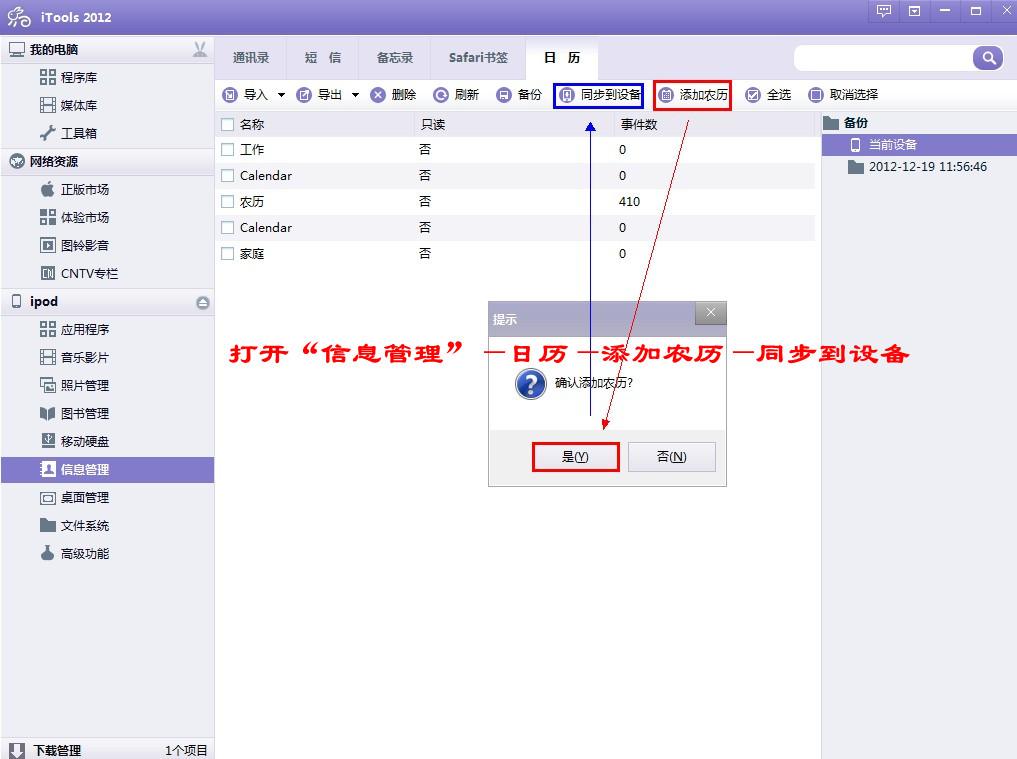
Task: Click 是(Y) to confirm adding the lunar calendar
Action: (575, 456)
